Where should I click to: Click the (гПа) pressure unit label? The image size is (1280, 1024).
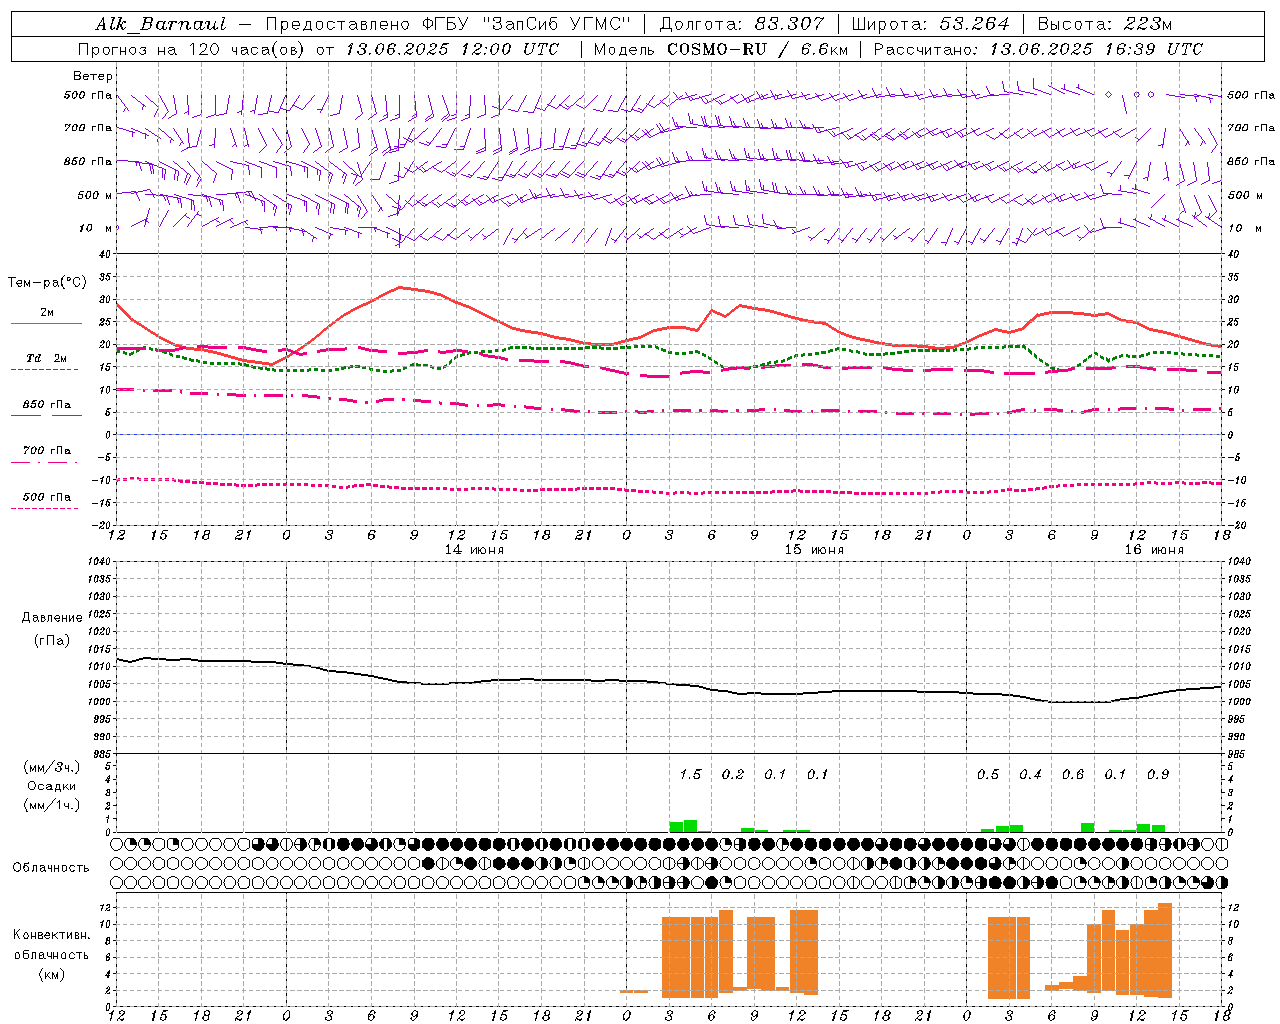click(x=51, y=641)
